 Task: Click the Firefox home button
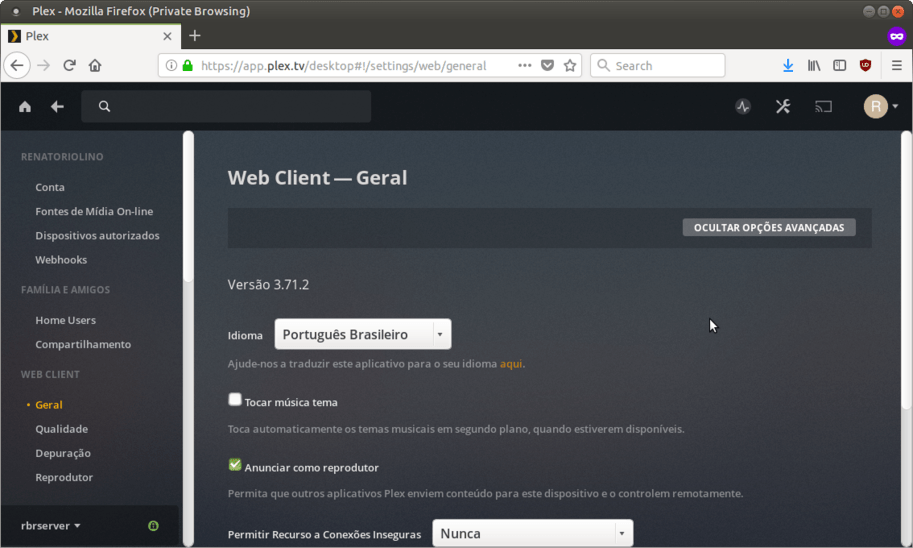tap(95, 65)
